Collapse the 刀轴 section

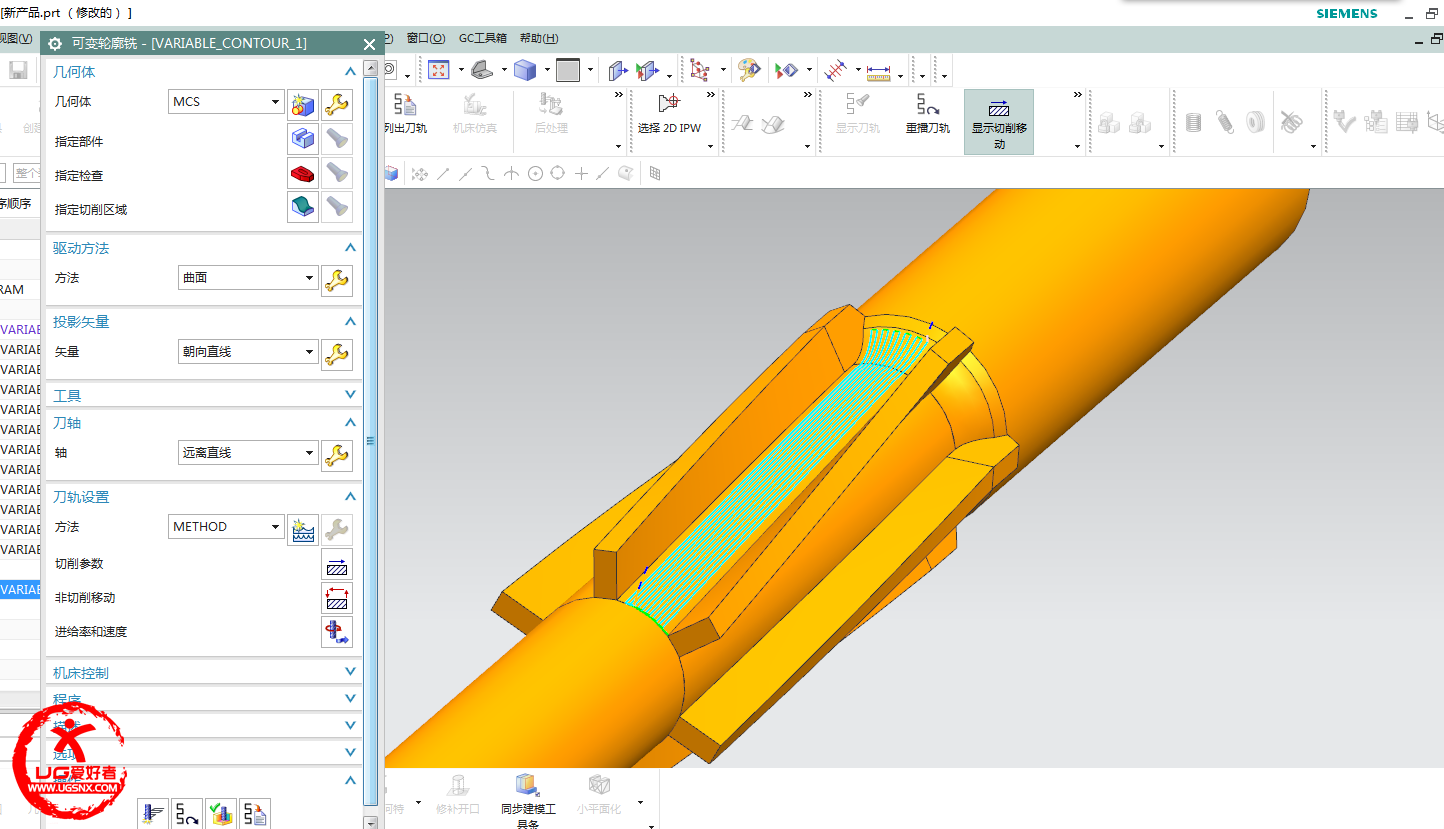[x=350, y=423]
